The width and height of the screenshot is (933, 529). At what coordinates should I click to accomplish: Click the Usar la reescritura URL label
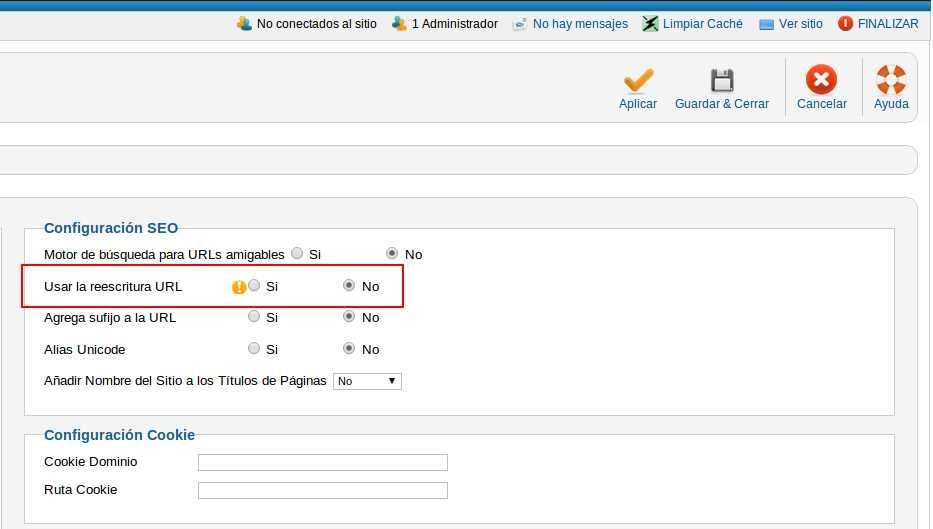[x=113, y=287]
